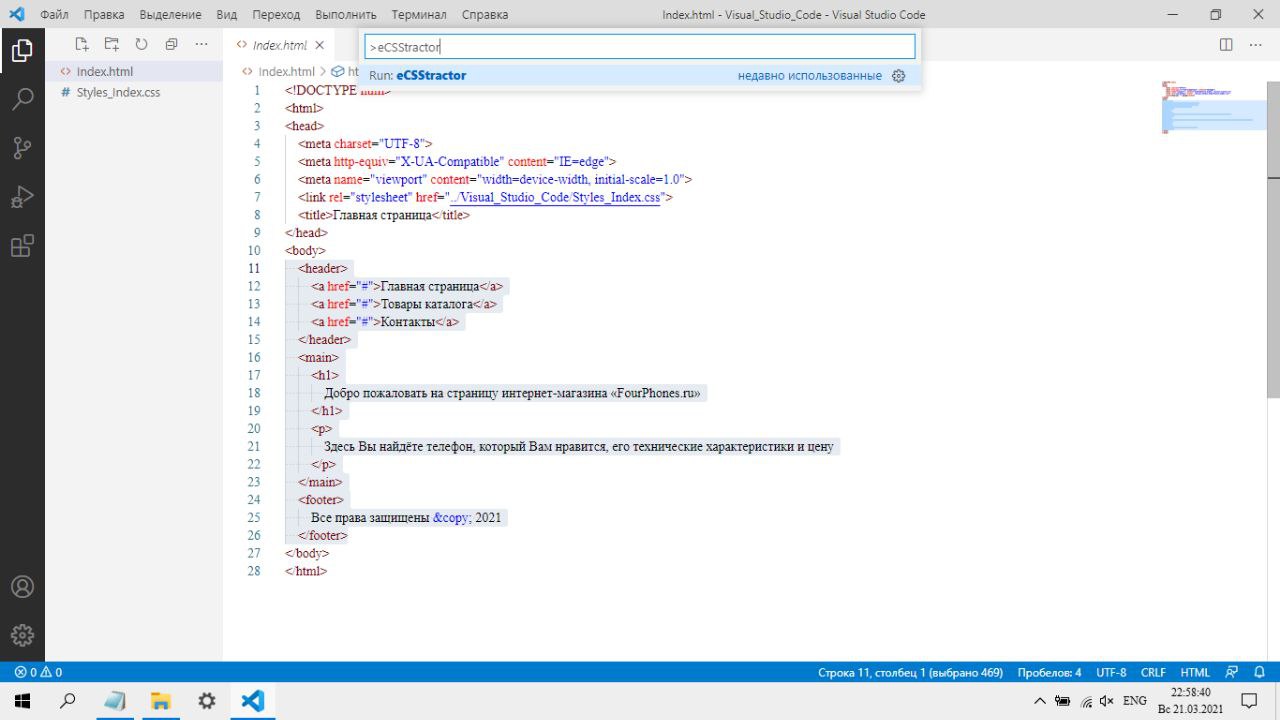Open the Source Control view
1280x720 pixels.
pos(22,148)
